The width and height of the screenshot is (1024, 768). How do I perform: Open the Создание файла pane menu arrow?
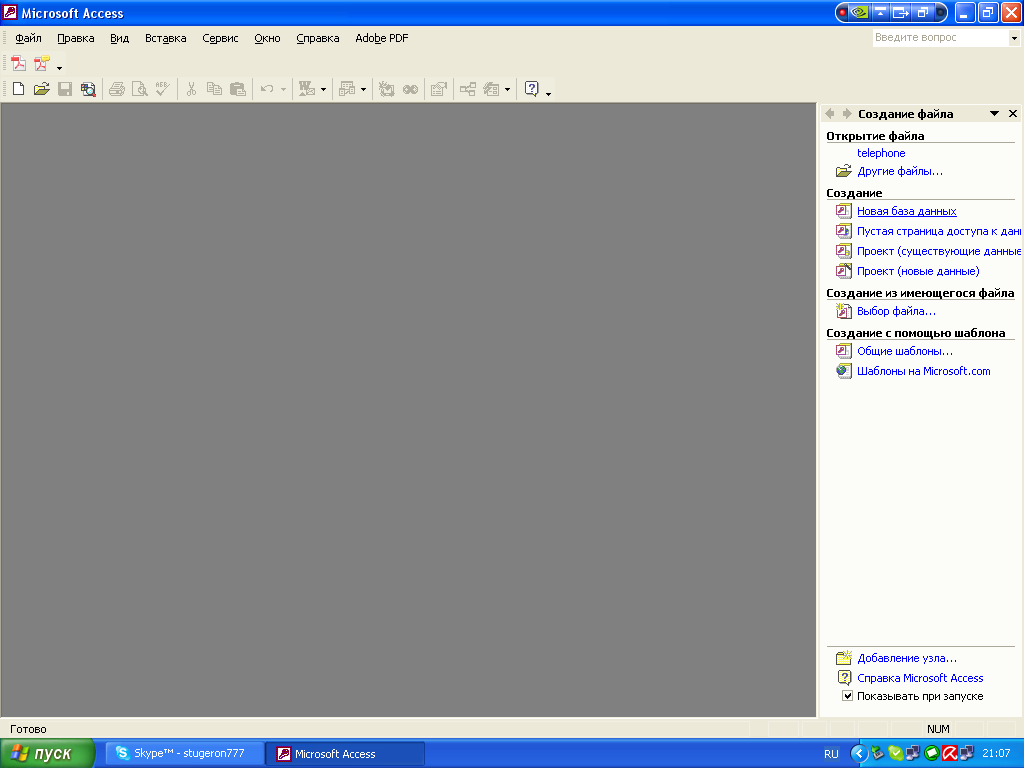(x=994, y=114)
